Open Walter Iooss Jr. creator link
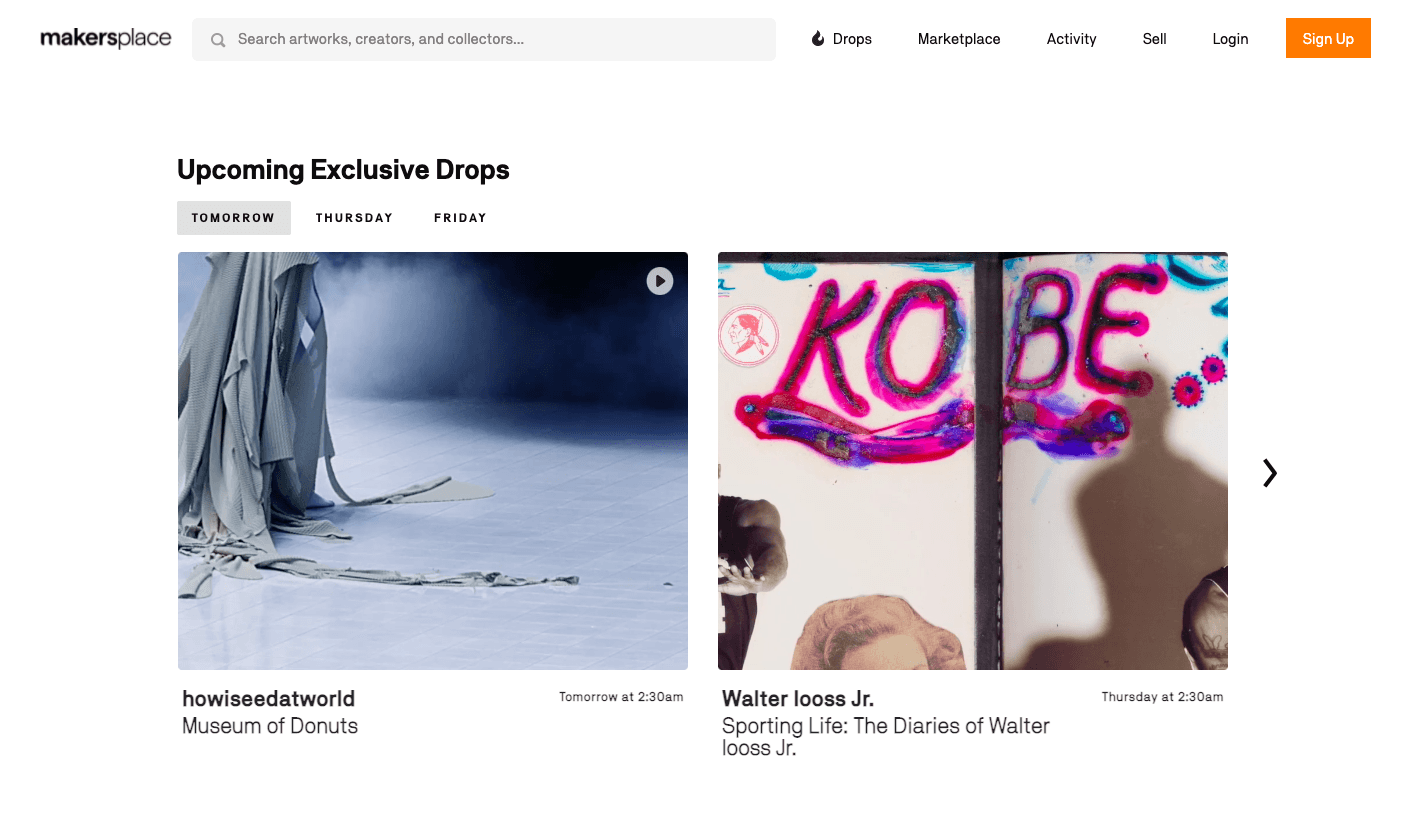The height and width of the screenshot is (820, 1422). tap(798, 698)
